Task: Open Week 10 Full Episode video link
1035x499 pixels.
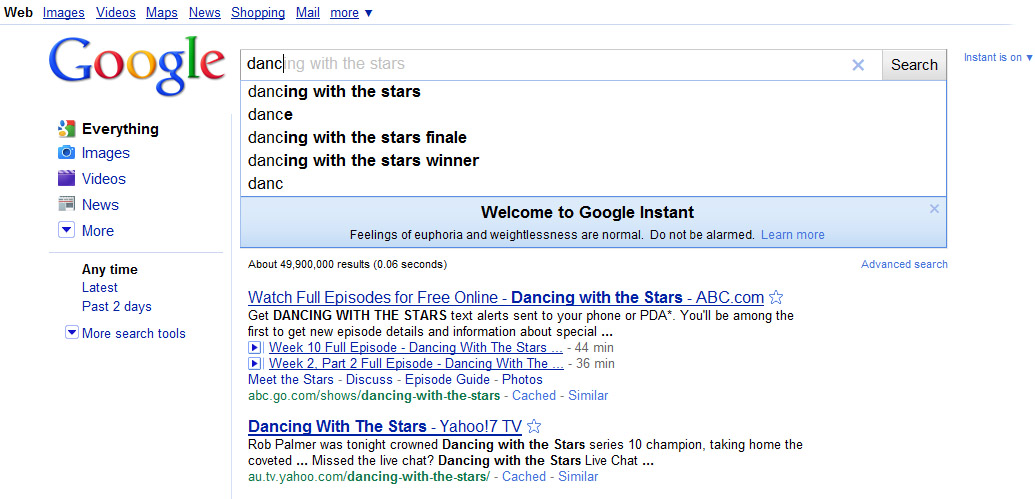Action: 416,347
